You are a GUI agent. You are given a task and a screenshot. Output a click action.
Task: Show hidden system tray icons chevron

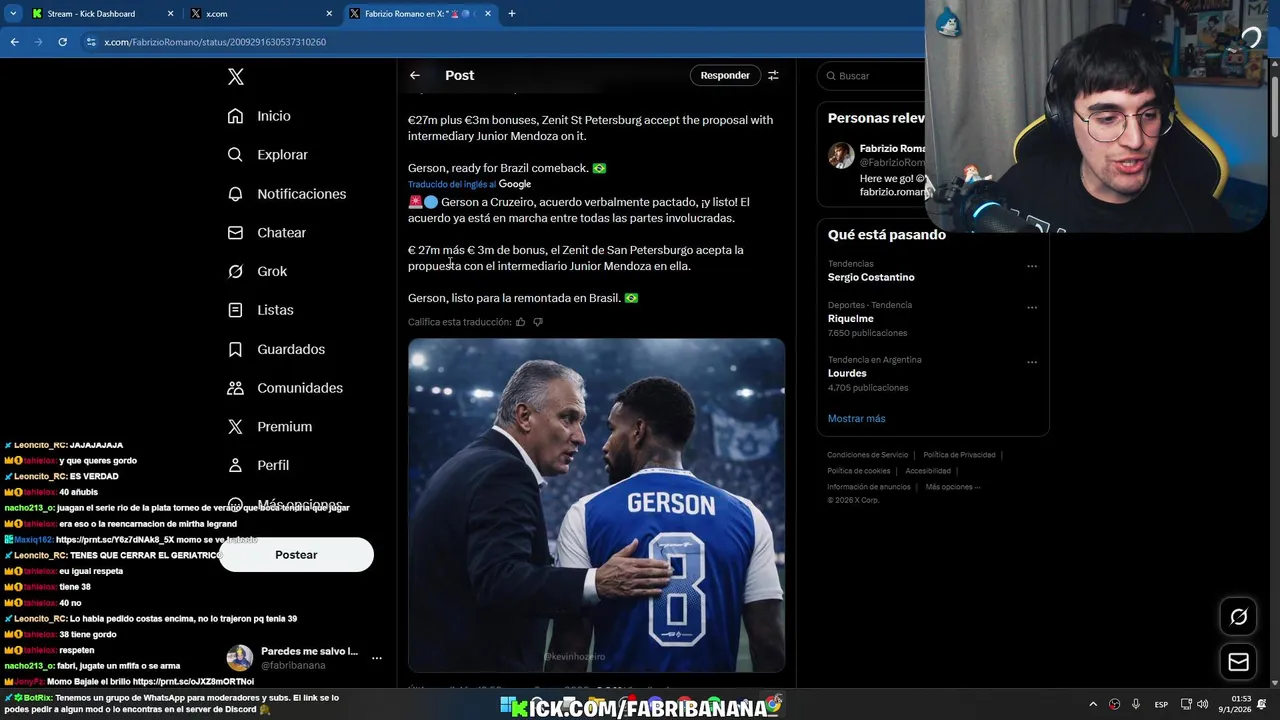[1093, 704]
